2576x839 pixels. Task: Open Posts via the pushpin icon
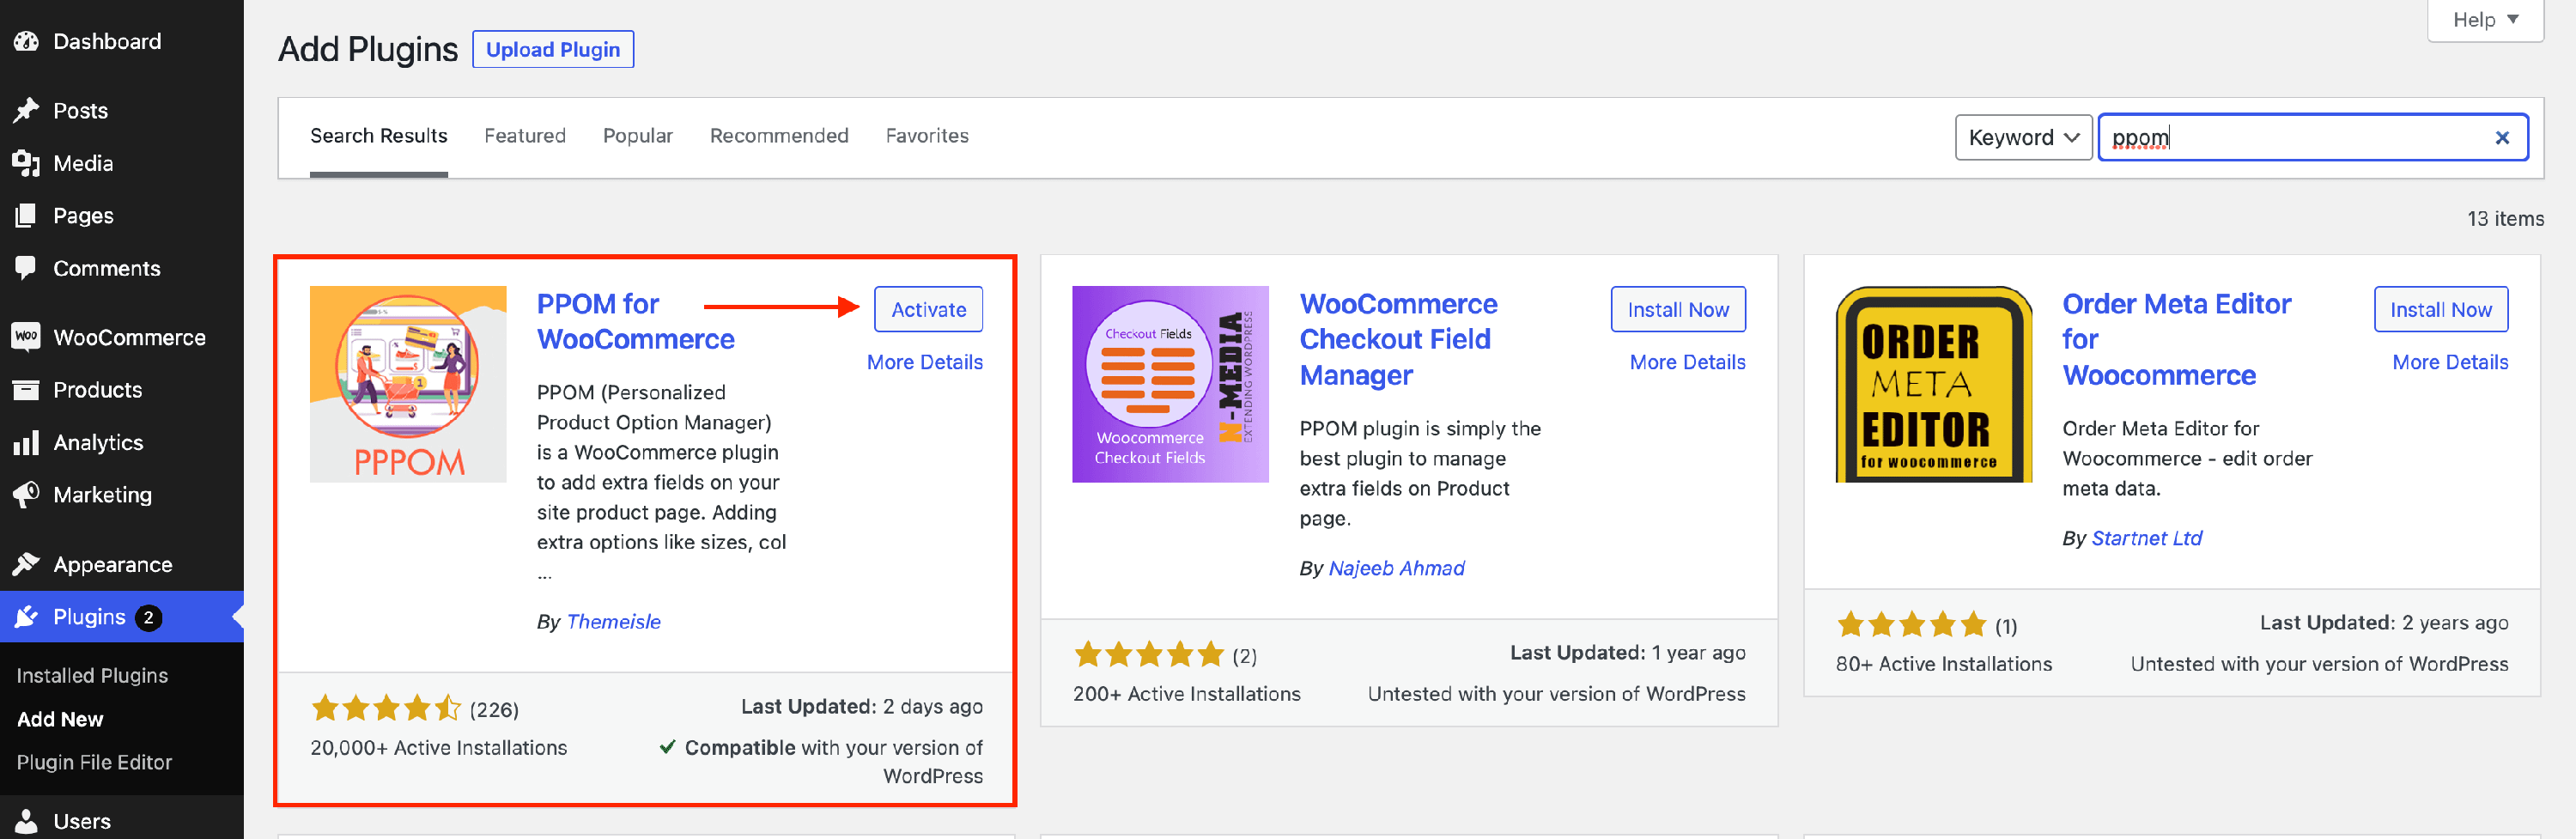click(x=26, y=110)
